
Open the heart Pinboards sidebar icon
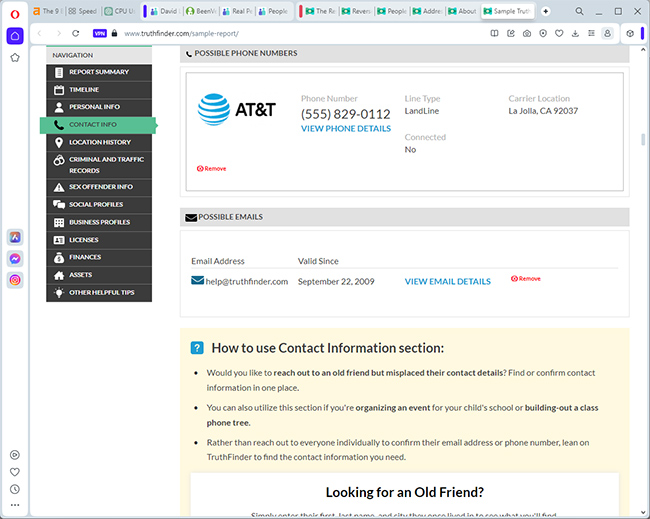(x=15, y=472)
